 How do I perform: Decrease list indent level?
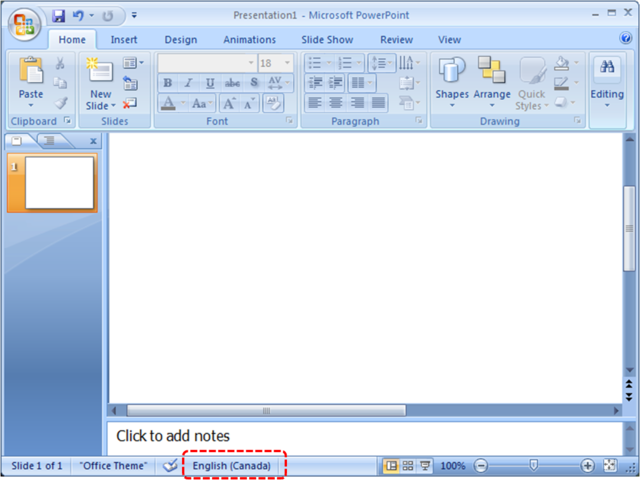pyautogui.click(x=316, y=83)
